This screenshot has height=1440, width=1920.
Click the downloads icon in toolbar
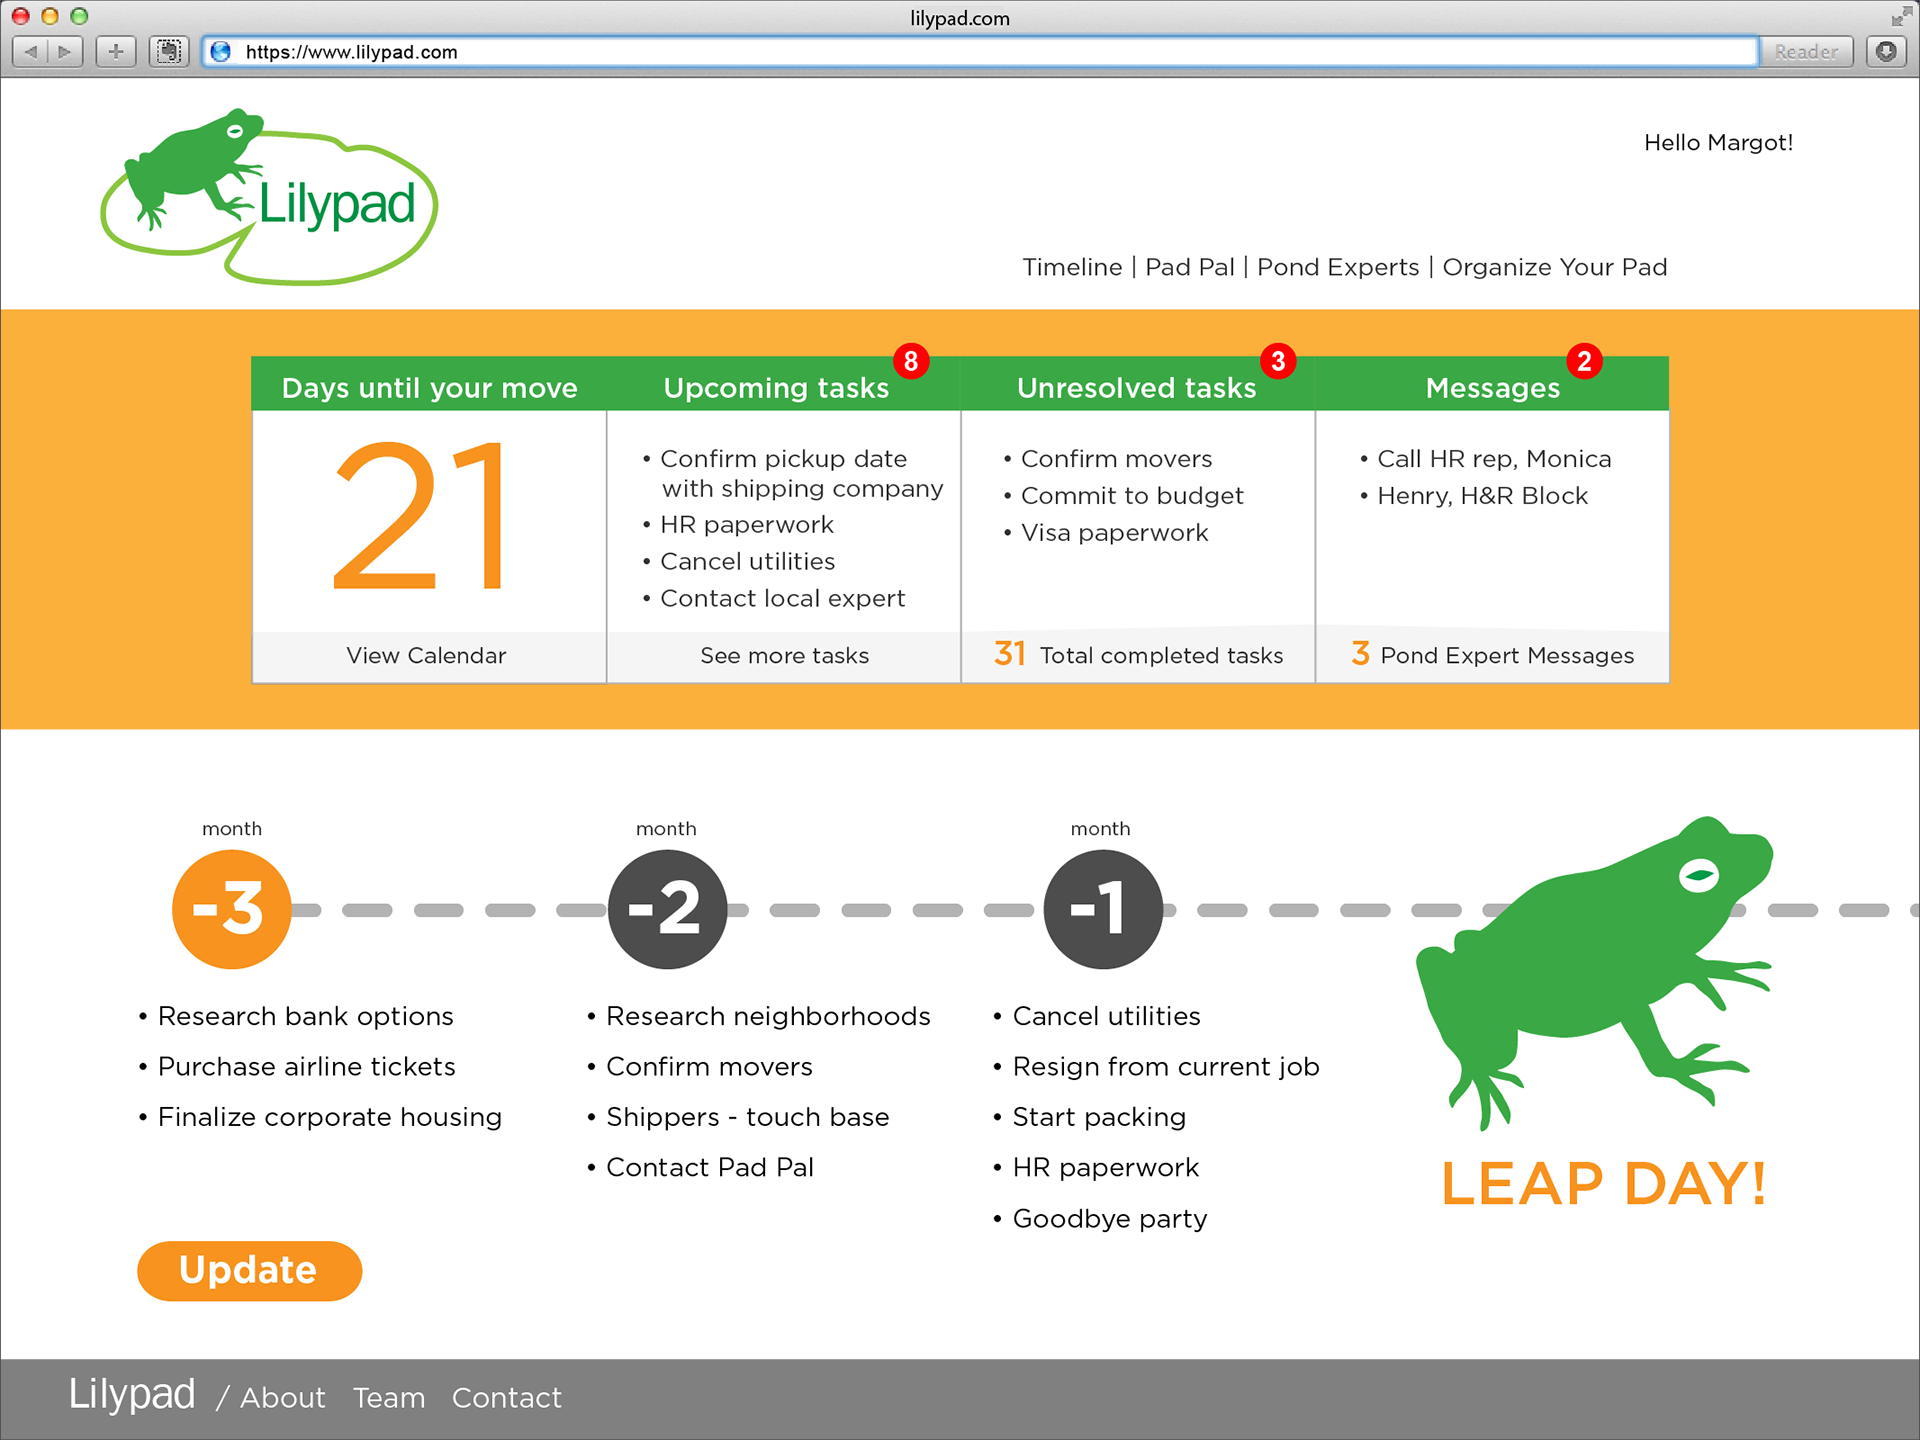1886,51
